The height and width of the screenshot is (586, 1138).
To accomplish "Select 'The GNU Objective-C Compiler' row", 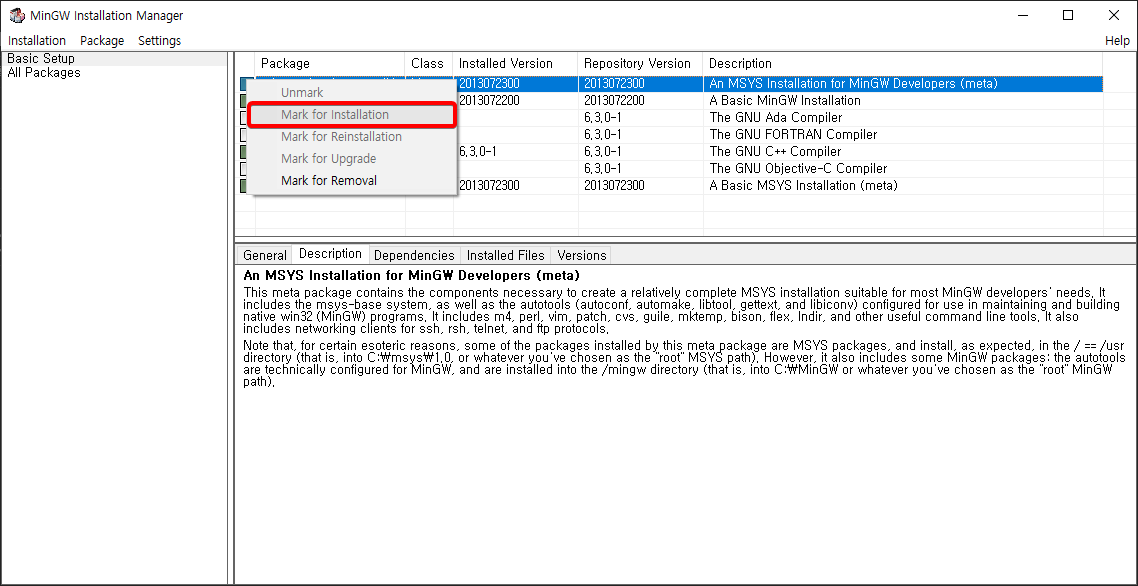I will 798,168.
